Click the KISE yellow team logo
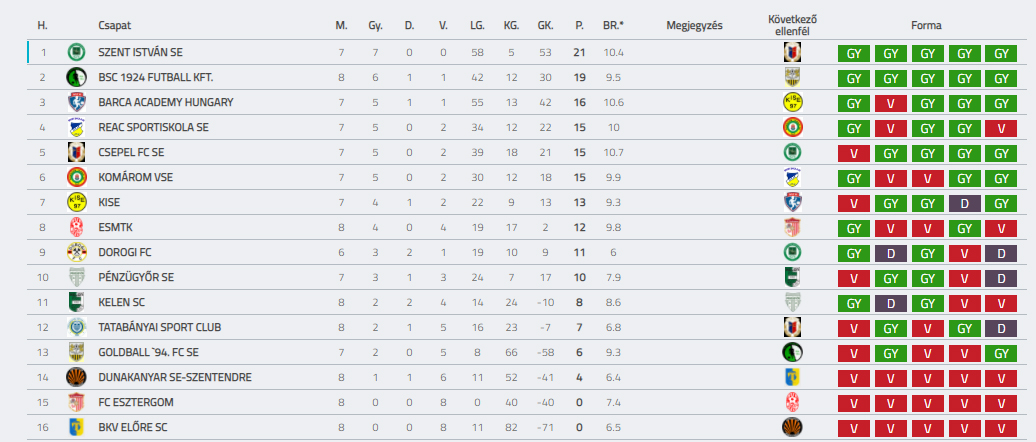Image resolution: width=1036 pixels, height=442 pixels. 76,202
